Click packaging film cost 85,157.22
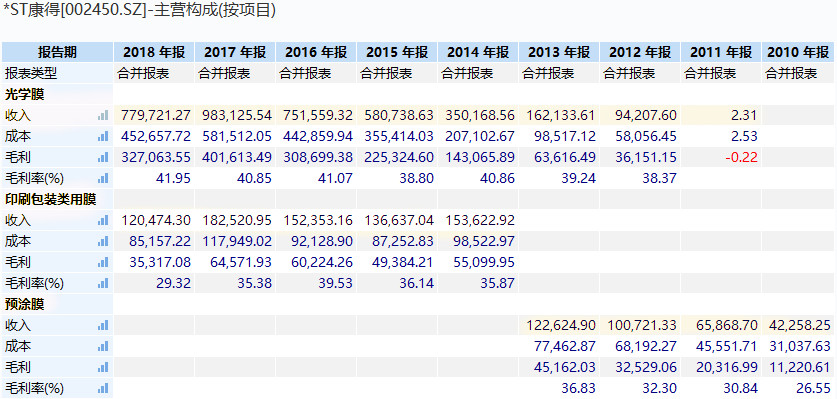The image size is (837, 399). pos(160,241)
